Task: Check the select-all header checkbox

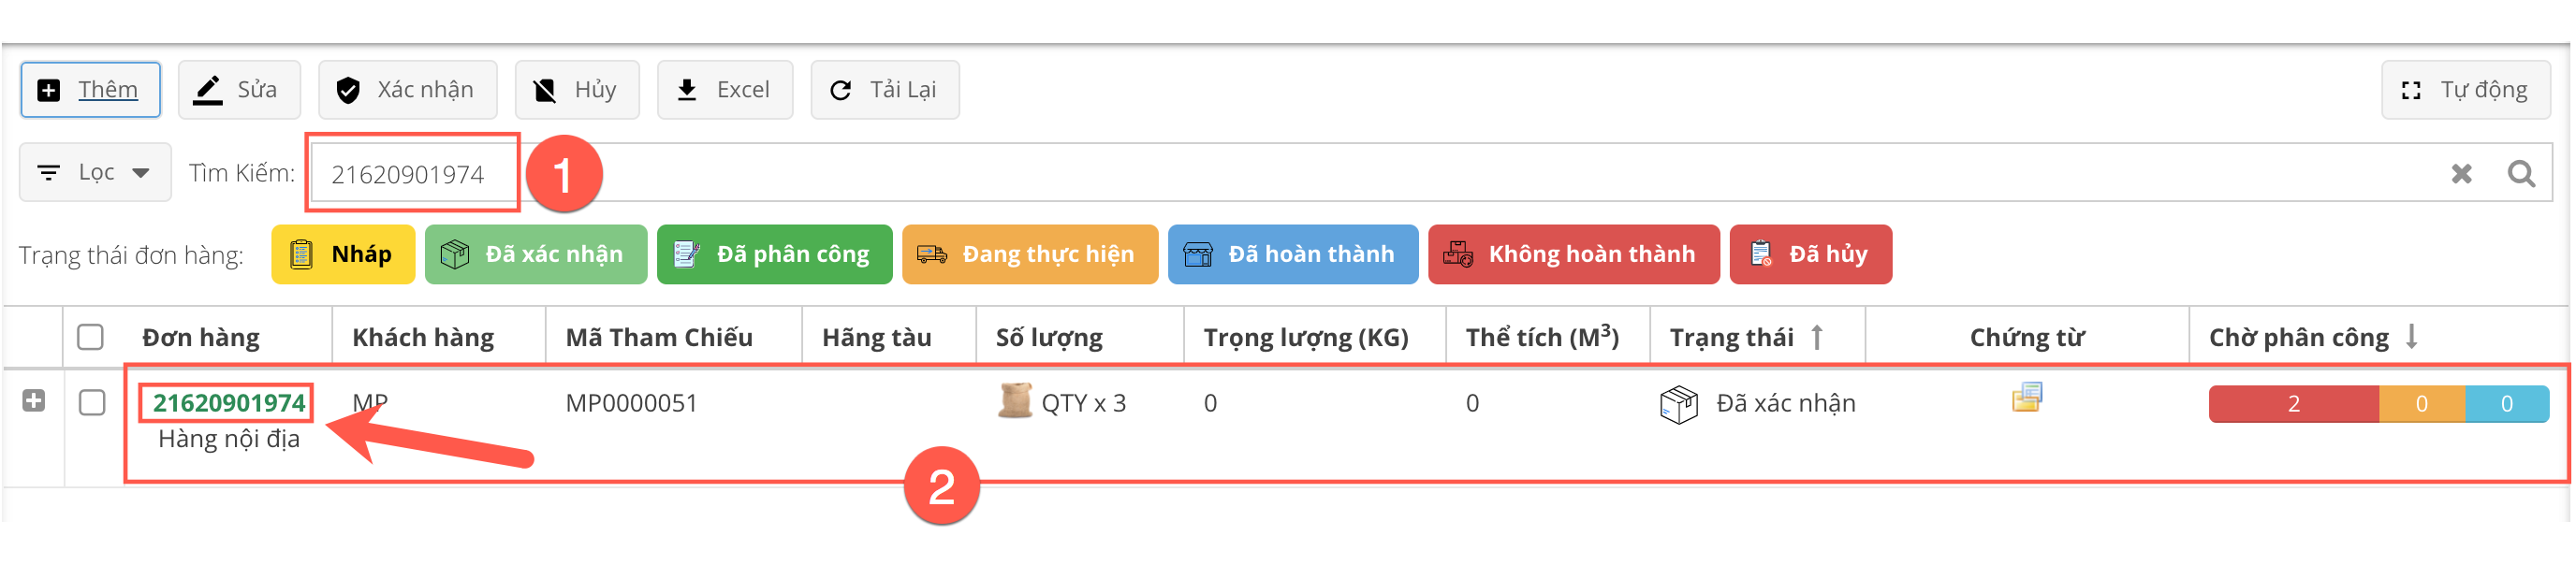Action: pos(90,337)
